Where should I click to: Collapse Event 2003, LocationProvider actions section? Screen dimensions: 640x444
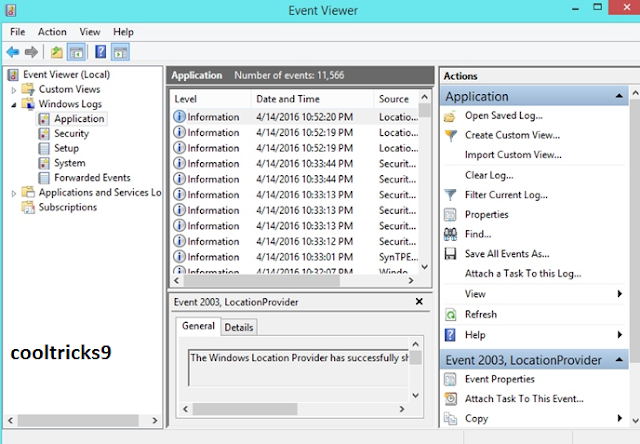point(619,360)
